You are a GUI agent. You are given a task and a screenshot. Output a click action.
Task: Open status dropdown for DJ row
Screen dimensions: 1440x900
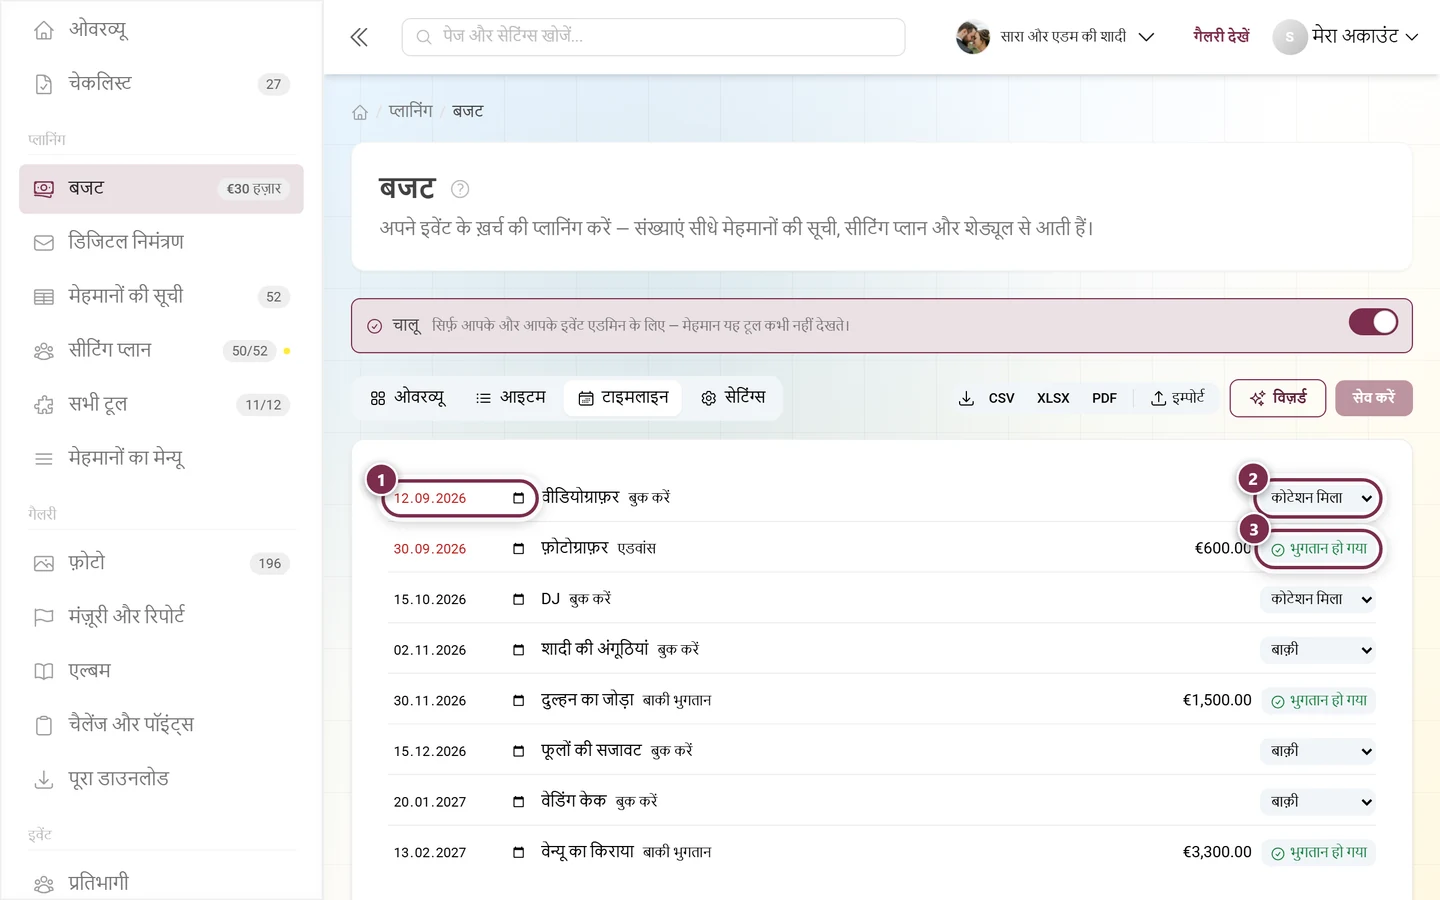tap(1318, 599)
